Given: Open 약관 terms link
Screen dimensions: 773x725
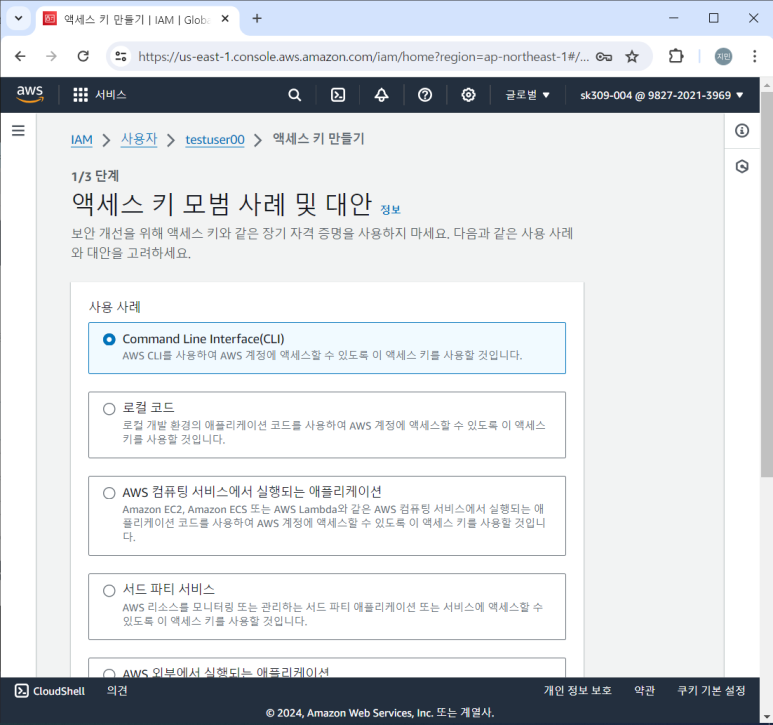Looking at the screenshot, I should [x=644, y=690].
